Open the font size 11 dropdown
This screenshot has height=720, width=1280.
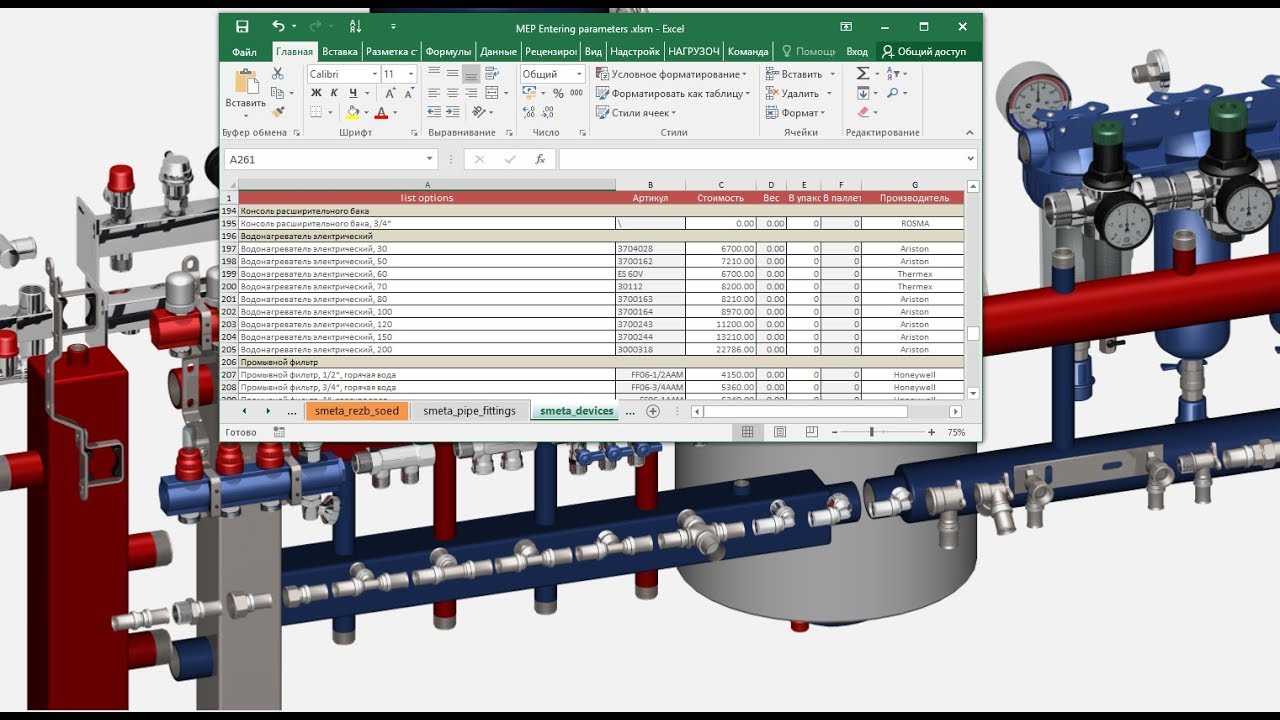(x=413, y=74)
